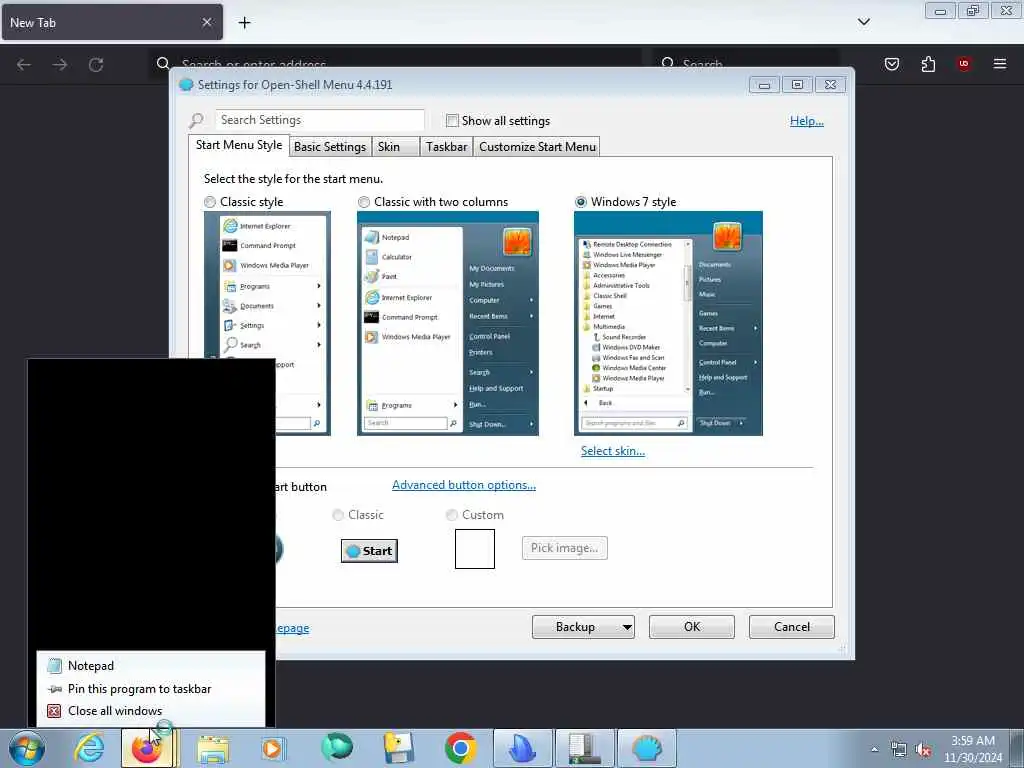Minimize the Open-Shell settings dialog
The image size is (1024, 768).
(x=764, y=85)
